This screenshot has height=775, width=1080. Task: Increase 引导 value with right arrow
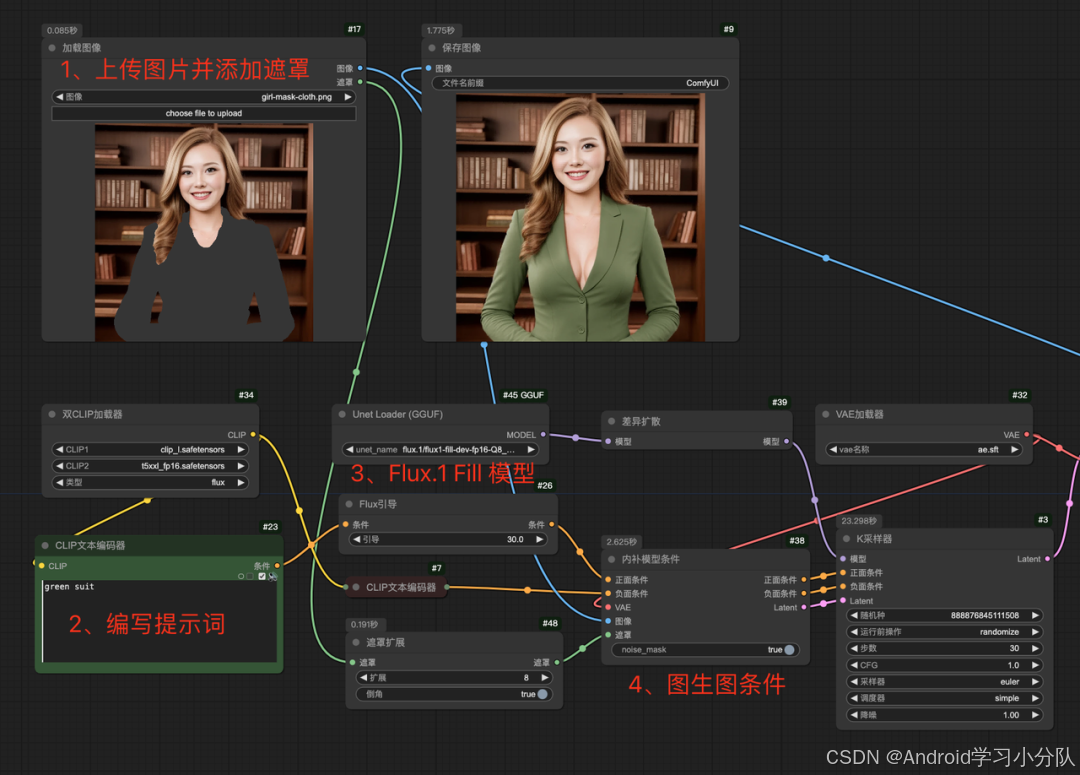point(539,539)
